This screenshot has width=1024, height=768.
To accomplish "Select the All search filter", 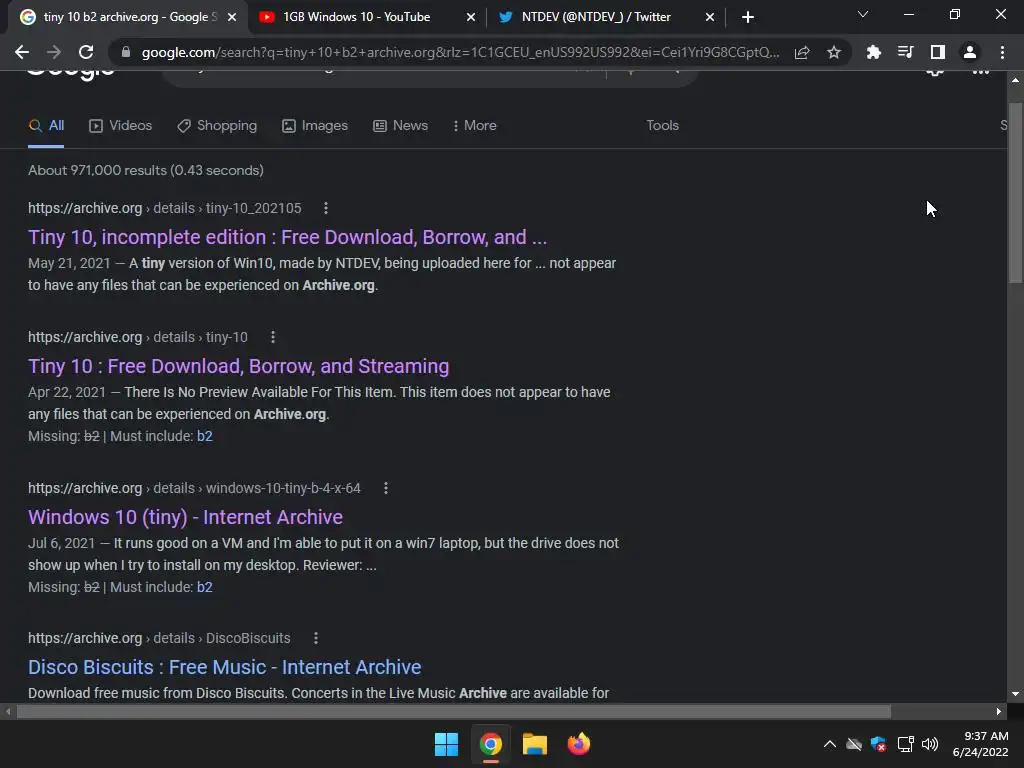I will tap(46, 125).
